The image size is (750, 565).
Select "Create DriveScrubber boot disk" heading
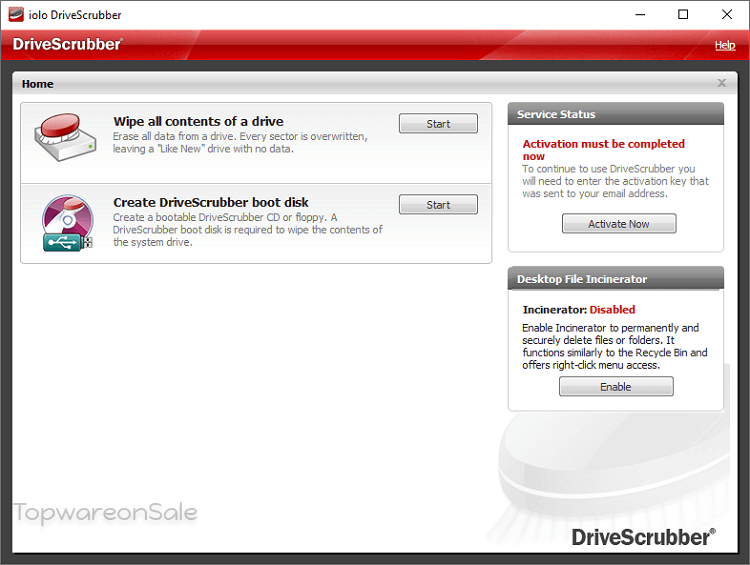(x=211, y=202)
